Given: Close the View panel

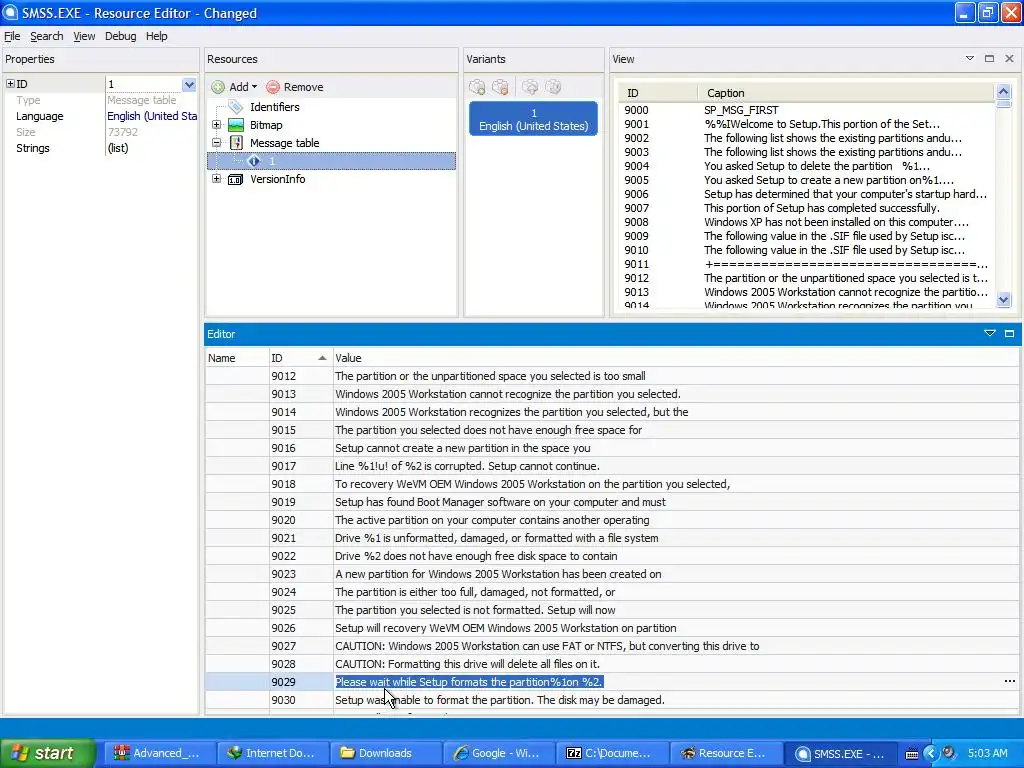Looking at the screenshot, I should [1009, 59].
